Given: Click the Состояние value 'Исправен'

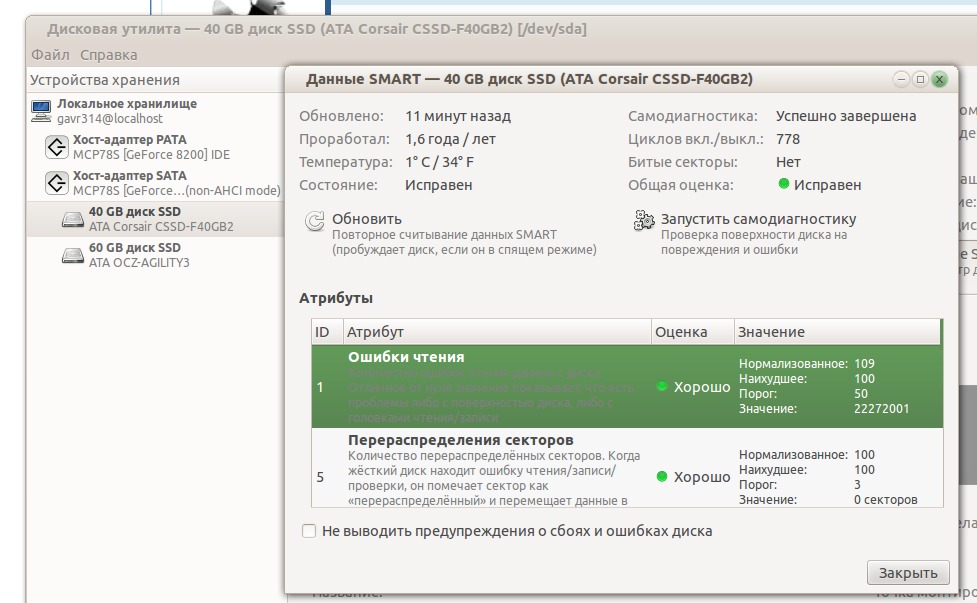Looking at the screenshot, I should [x=439, y=185].
